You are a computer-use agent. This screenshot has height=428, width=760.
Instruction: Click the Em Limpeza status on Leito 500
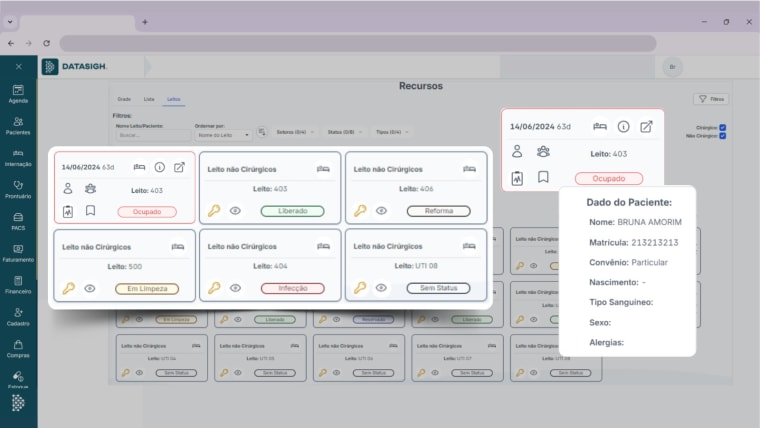click(147, 288)
